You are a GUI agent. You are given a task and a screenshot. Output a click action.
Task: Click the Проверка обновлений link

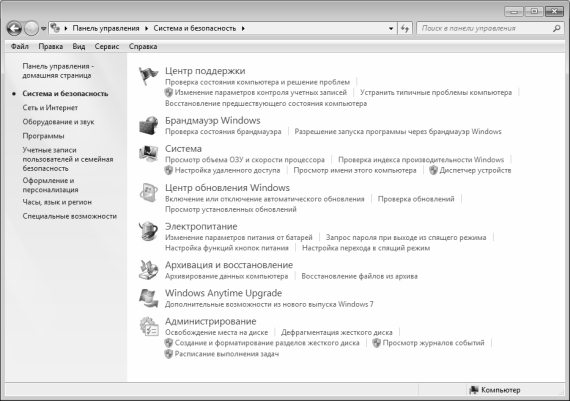416,199
